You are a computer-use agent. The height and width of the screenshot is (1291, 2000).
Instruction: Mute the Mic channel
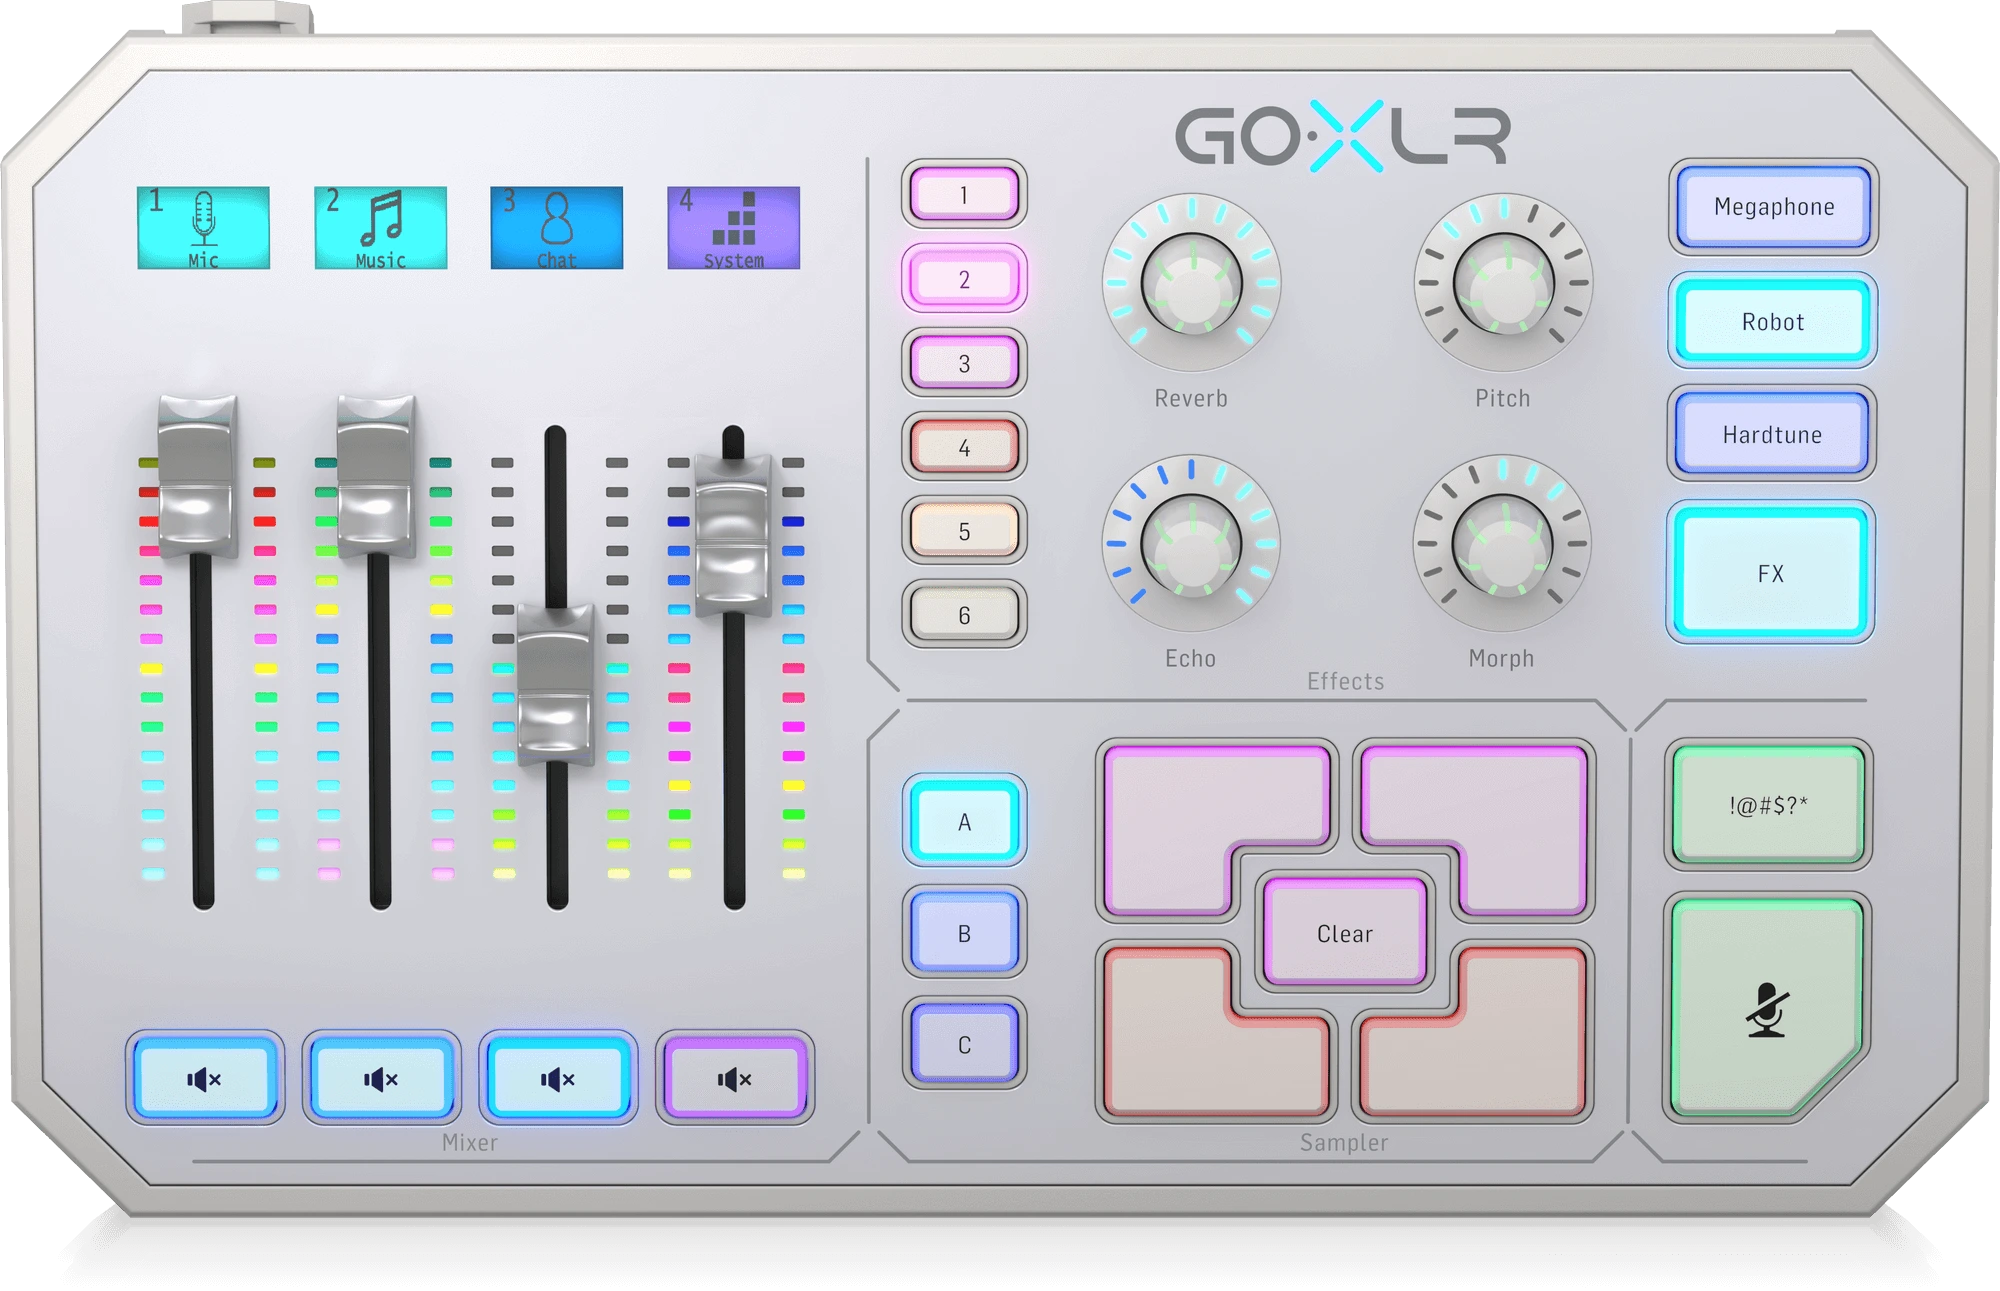[205, 1078]
